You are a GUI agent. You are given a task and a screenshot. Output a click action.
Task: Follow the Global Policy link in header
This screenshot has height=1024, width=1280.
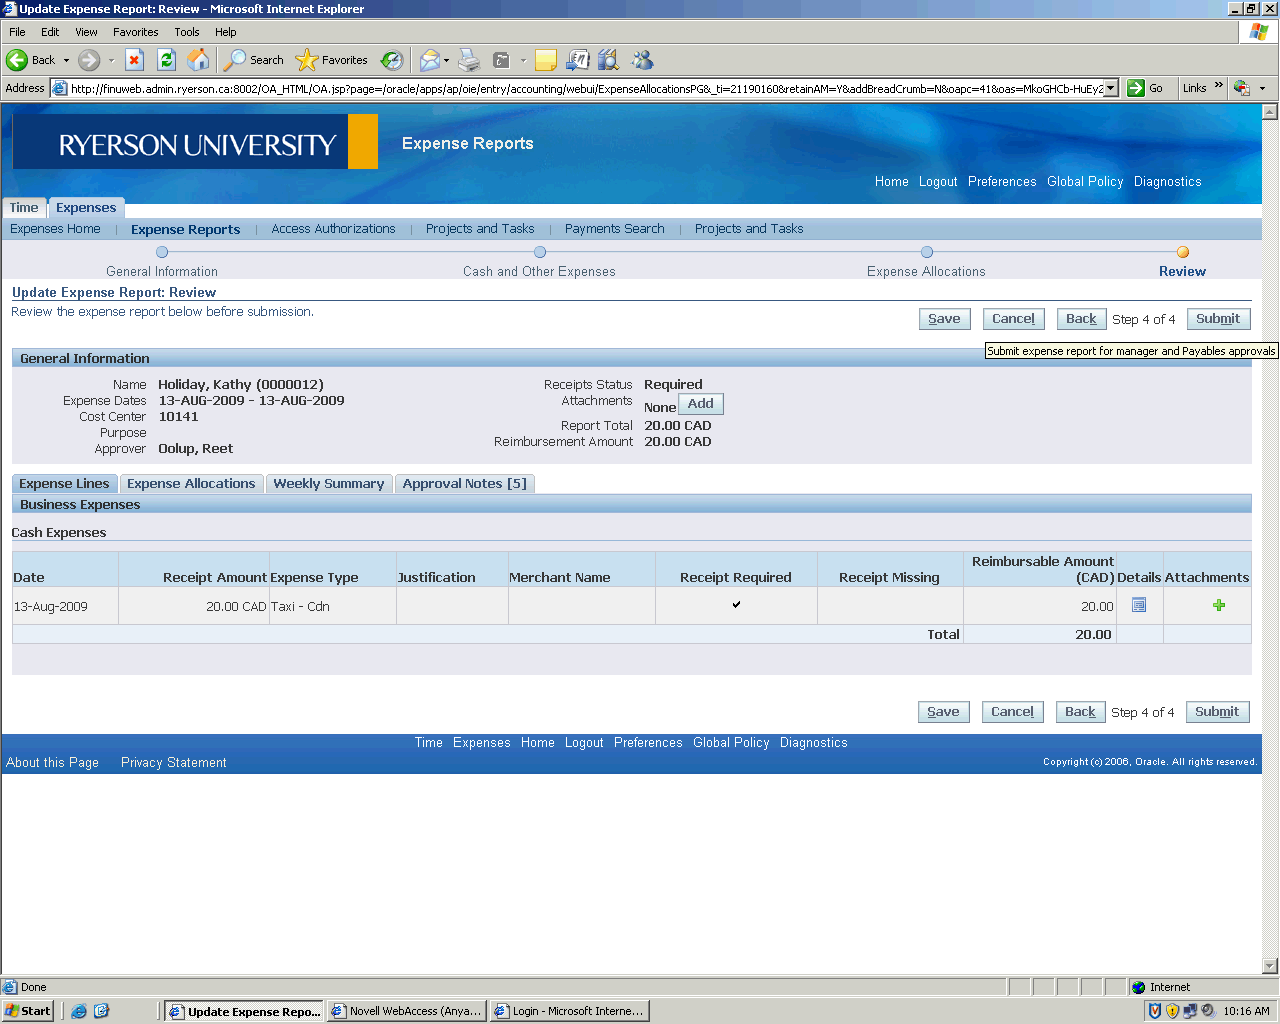pyautogui.click(x=1085, y=182)
